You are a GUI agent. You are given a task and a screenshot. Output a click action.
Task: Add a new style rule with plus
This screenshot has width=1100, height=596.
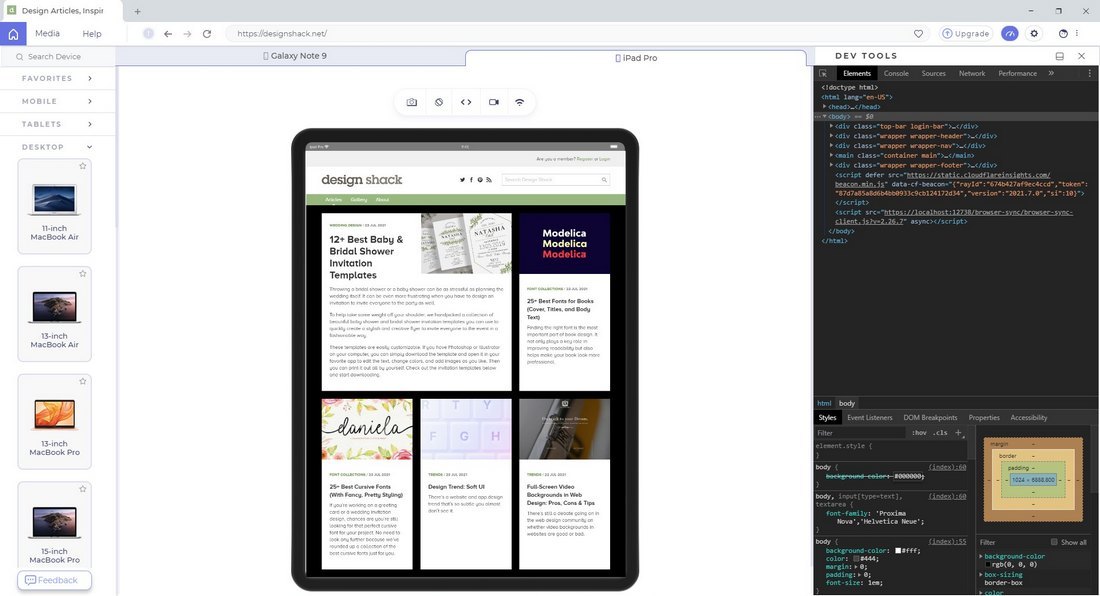[958, 433]
